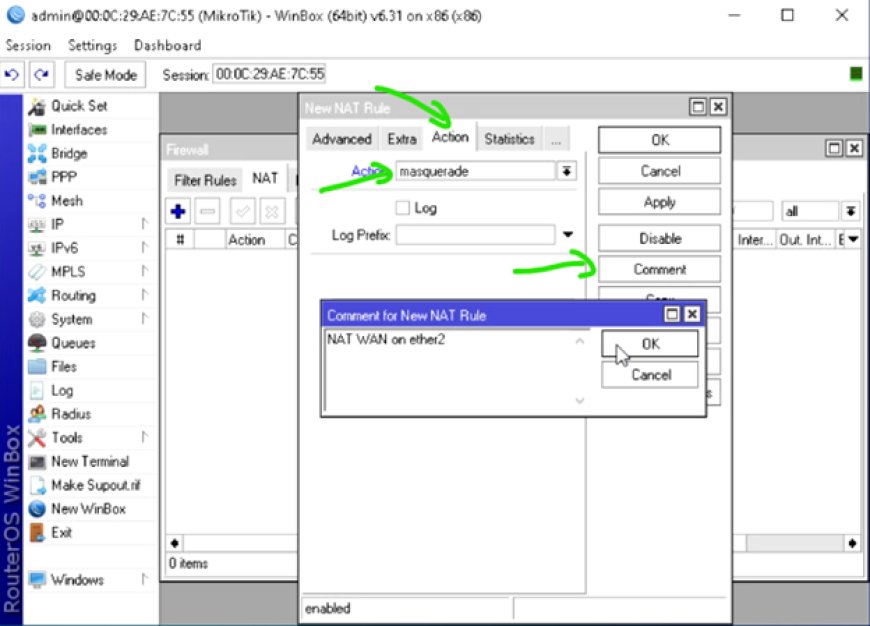
Task: Select the Action tab in NAT Rule
Action: click(450, 137)
